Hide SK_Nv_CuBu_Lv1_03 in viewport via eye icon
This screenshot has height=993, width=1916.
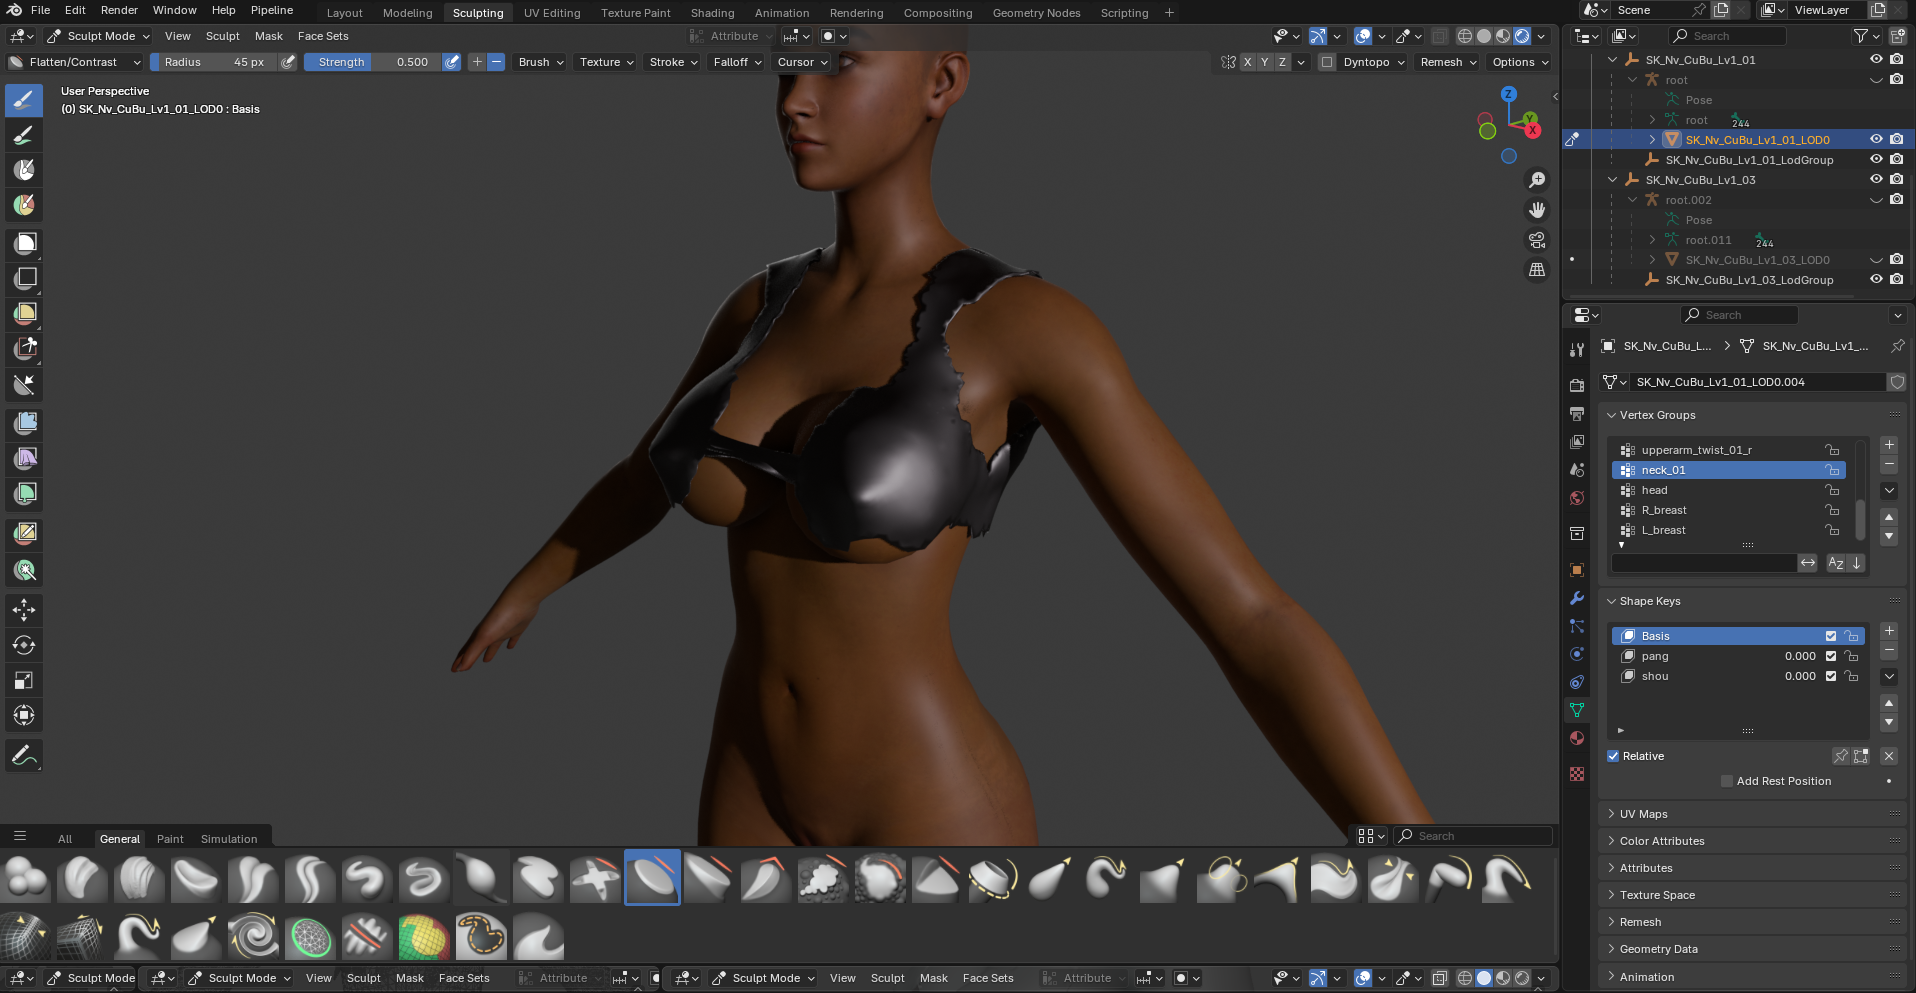1876,180
